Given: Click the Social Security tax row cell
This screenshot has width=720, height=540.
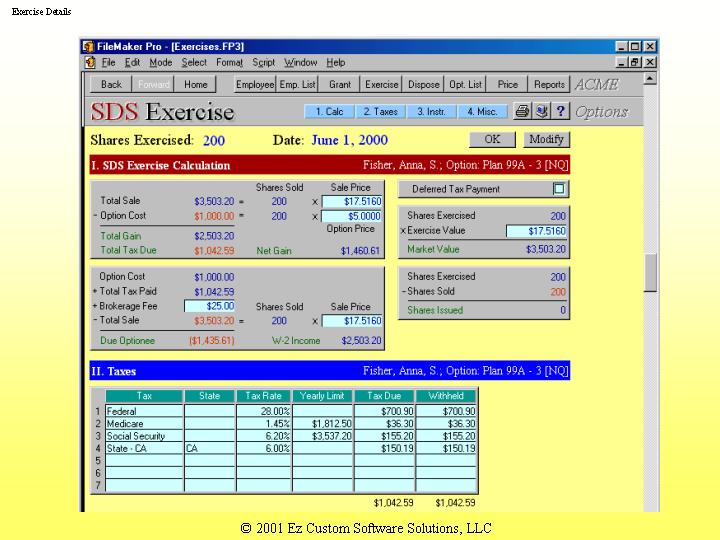Looking at the screenshot, I should [x=144, y=436].
